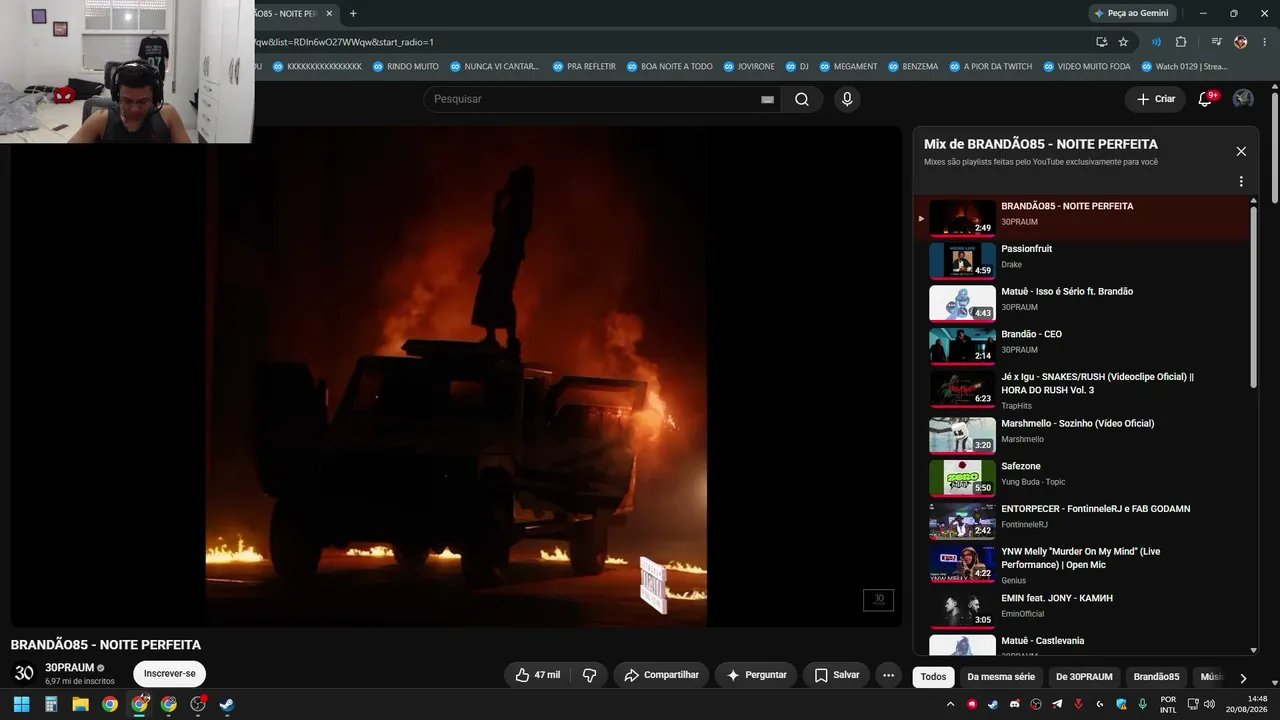Save the video with Salvar button
Viewport: 1280px width, 720px height.
point(836,675)
